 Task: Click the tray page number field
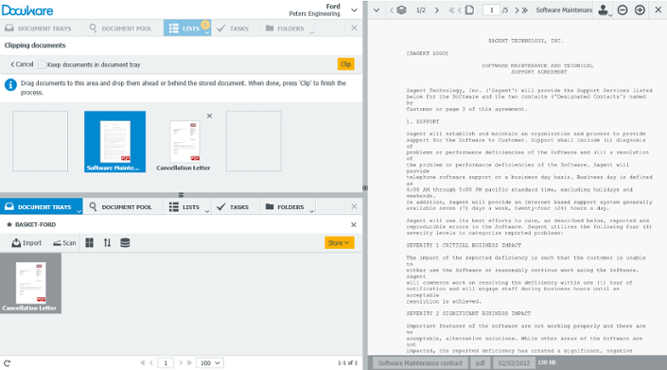tap(165, 363)
